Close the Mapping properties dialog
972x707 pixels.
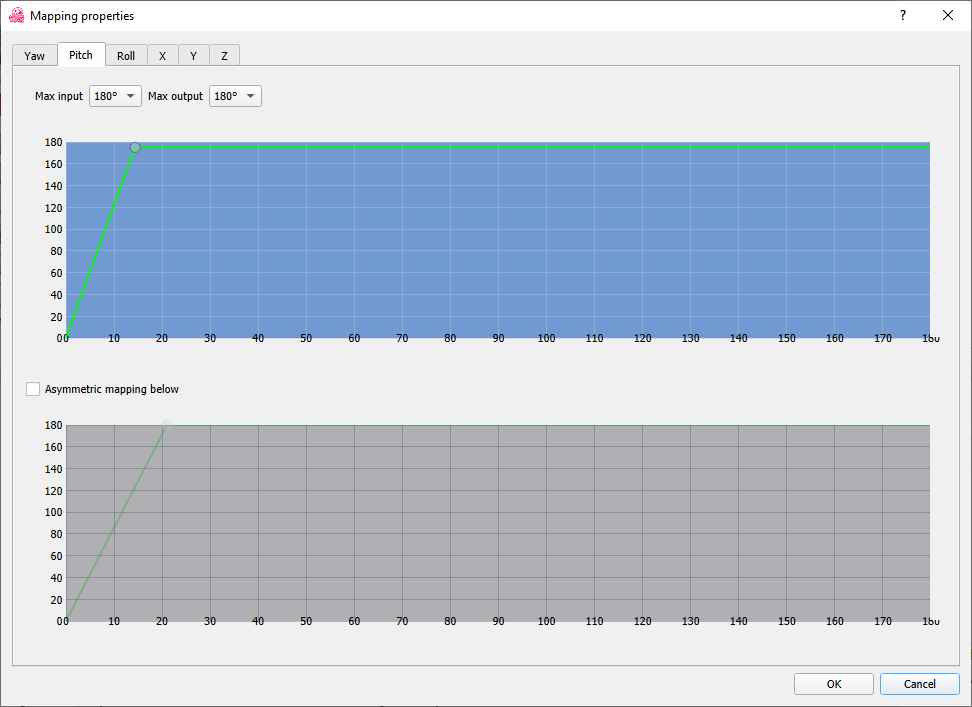pyautogui.click(x=948, y=16)
